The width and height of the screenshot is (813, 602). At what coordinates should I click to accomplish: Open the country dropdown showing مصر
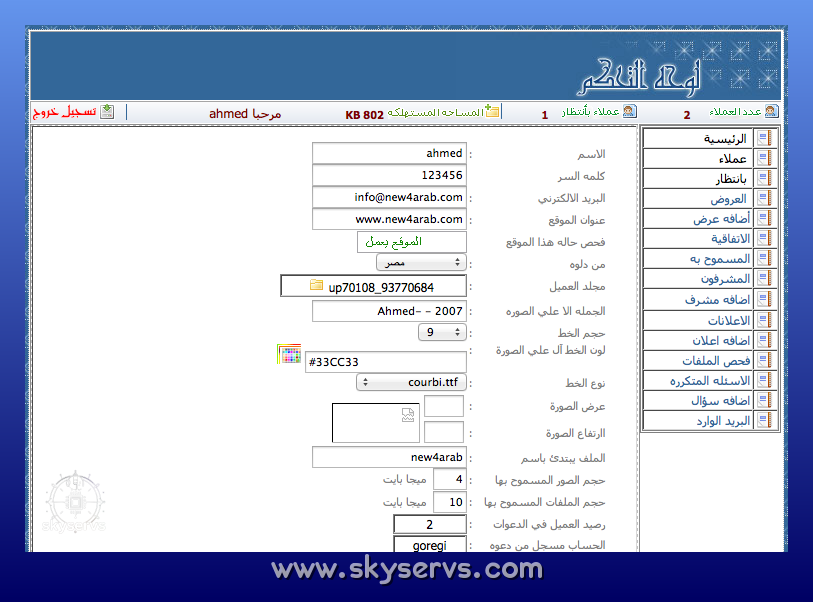421,262
